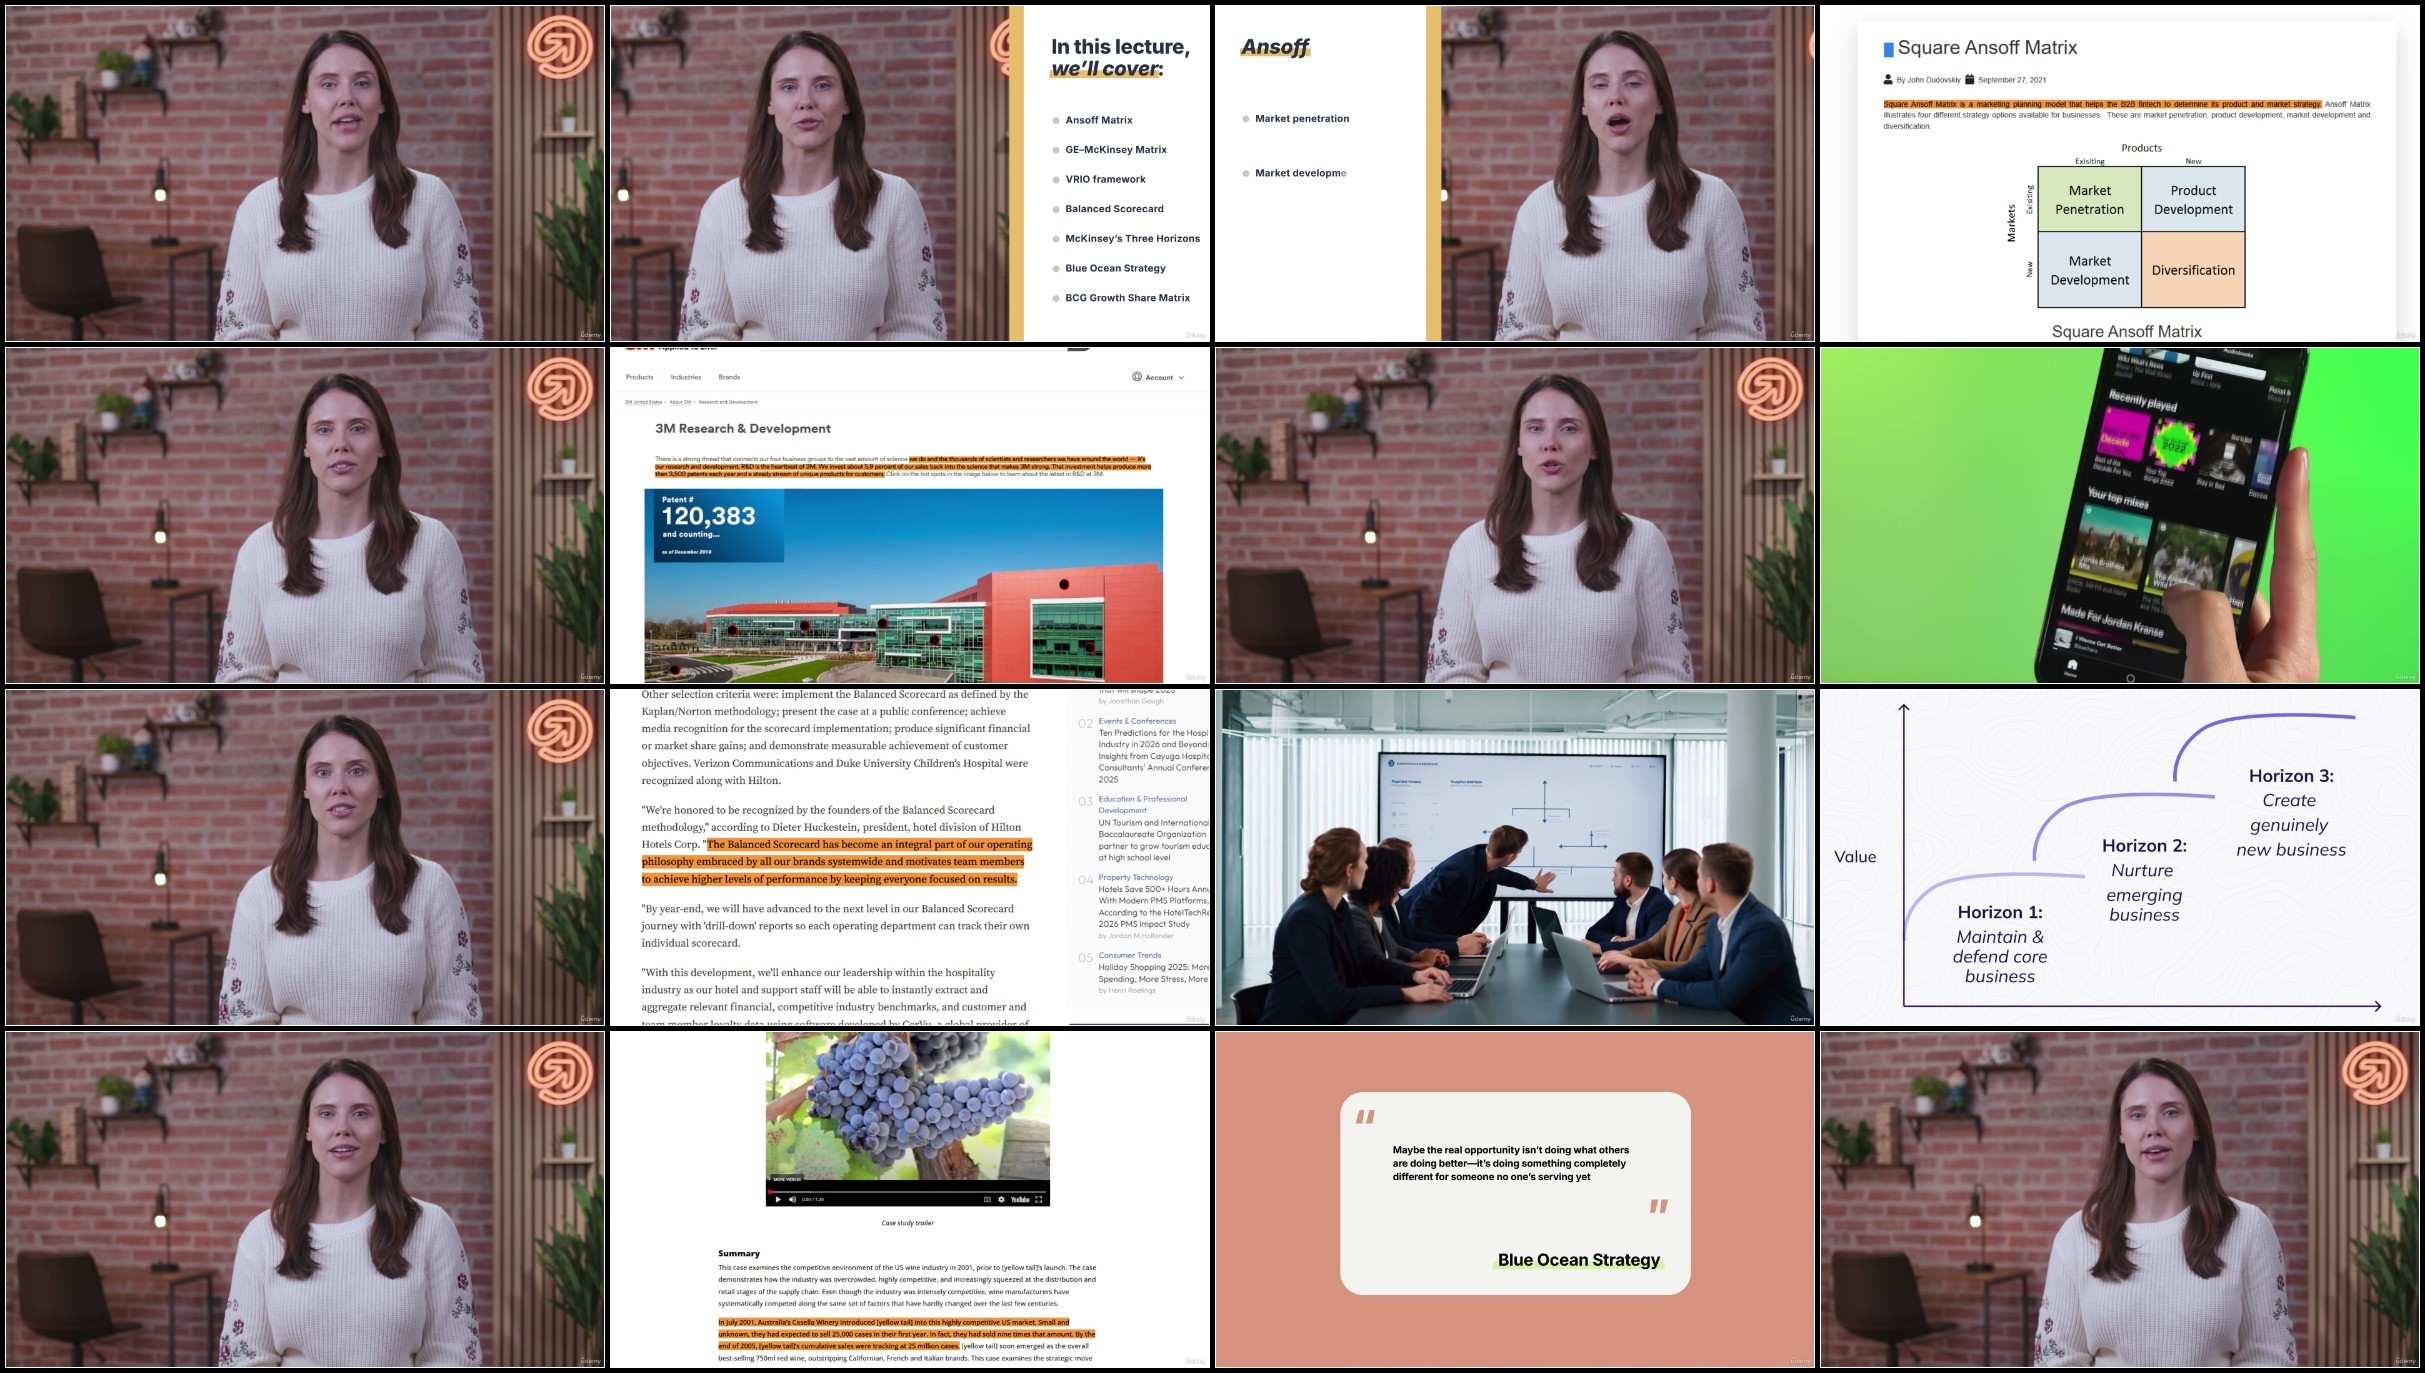The height and width of the screenshot is (1373, 2425).
Task: Open YouTube player settings gear
Action: 1001,1199
